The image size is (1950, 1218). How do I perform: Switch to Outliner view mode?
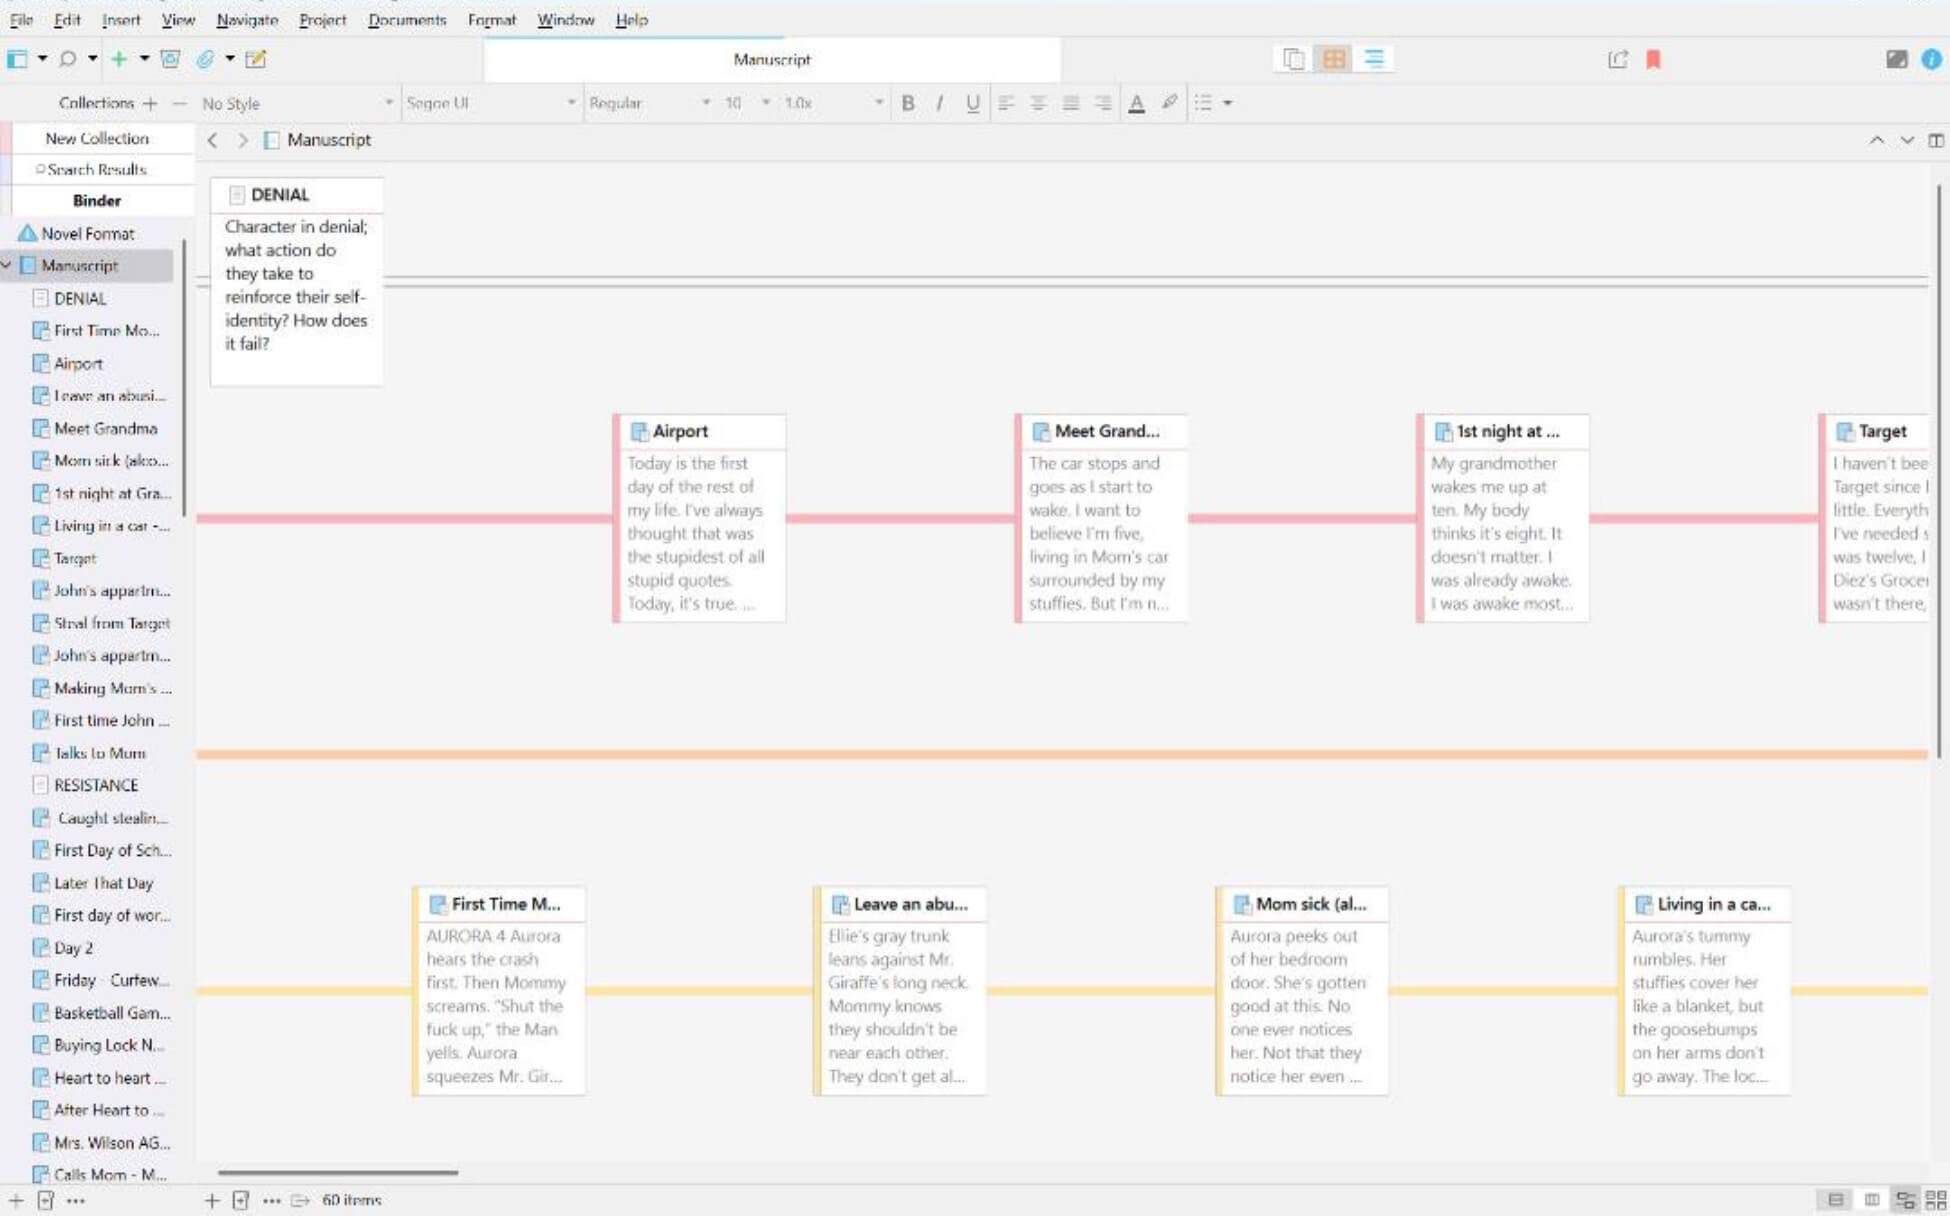1374,60
